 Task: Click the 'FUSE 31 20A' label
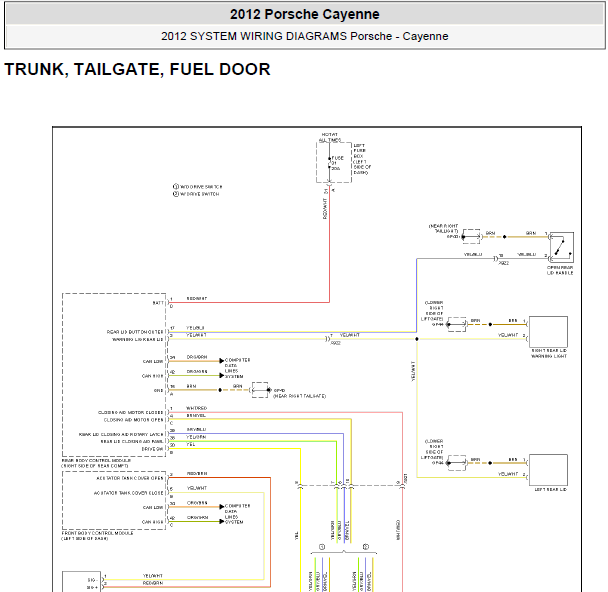337,163
